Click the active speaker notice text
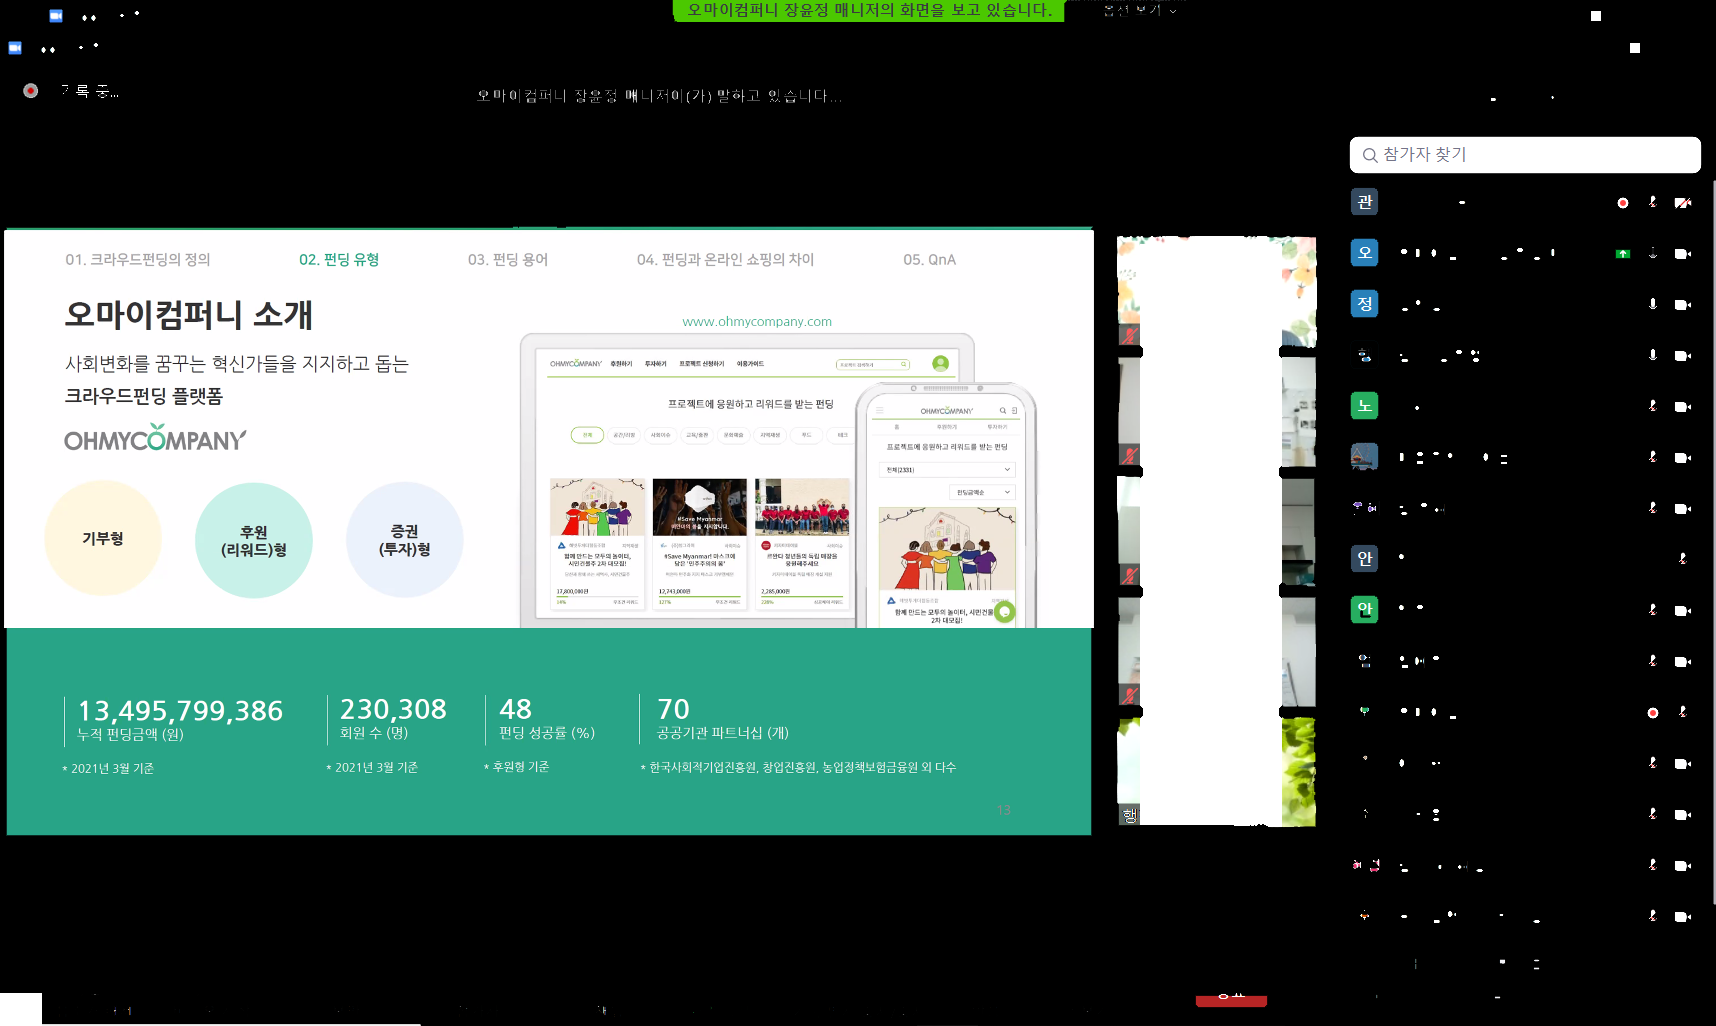 [x=659, y=96]
